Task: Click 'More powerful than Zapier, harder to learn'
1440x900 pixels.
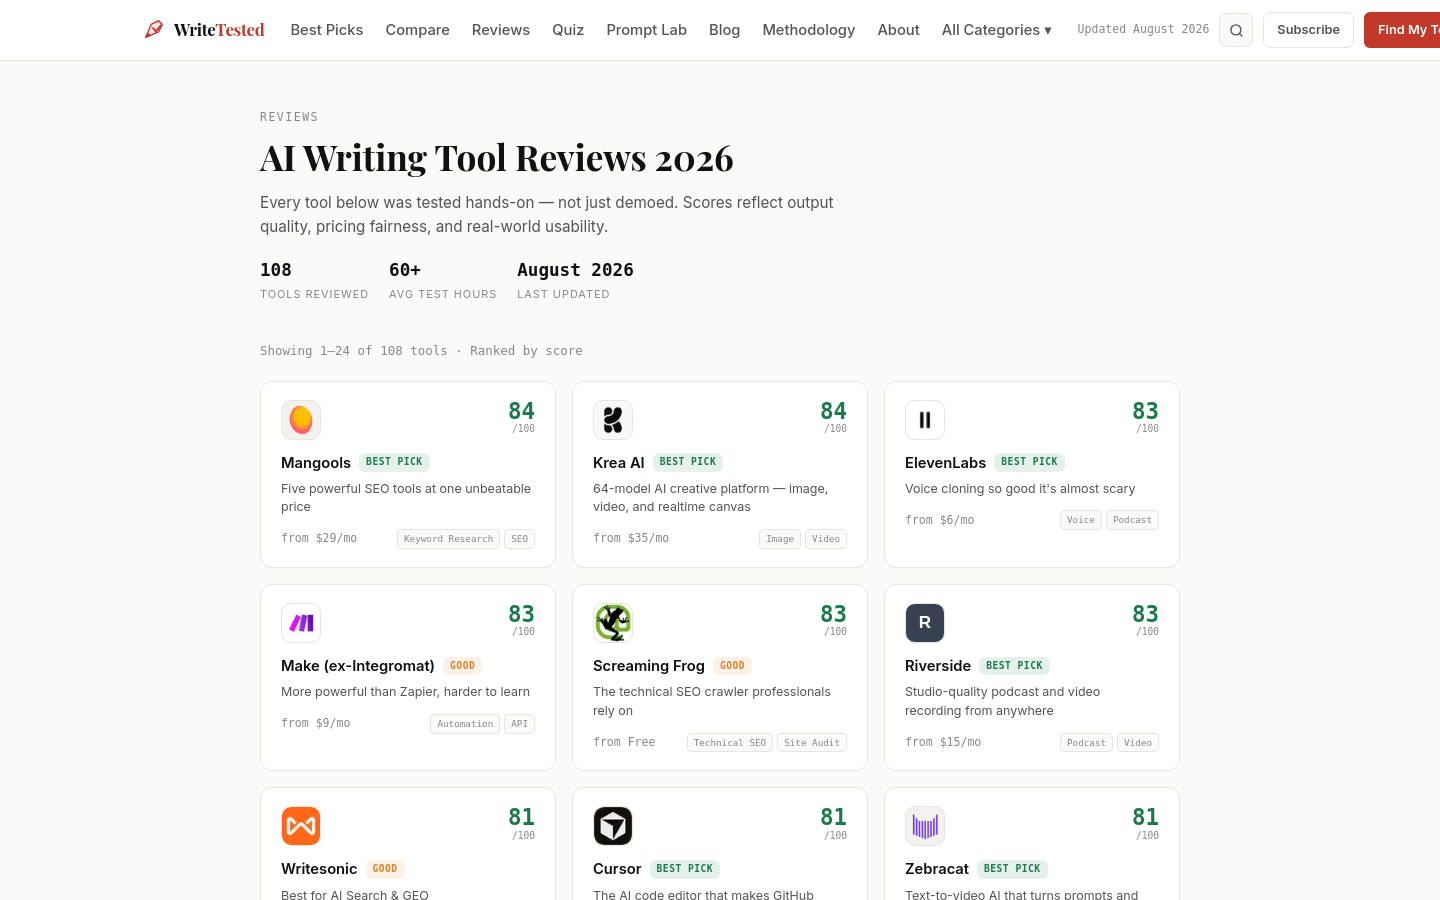Action: pos(405,692)
